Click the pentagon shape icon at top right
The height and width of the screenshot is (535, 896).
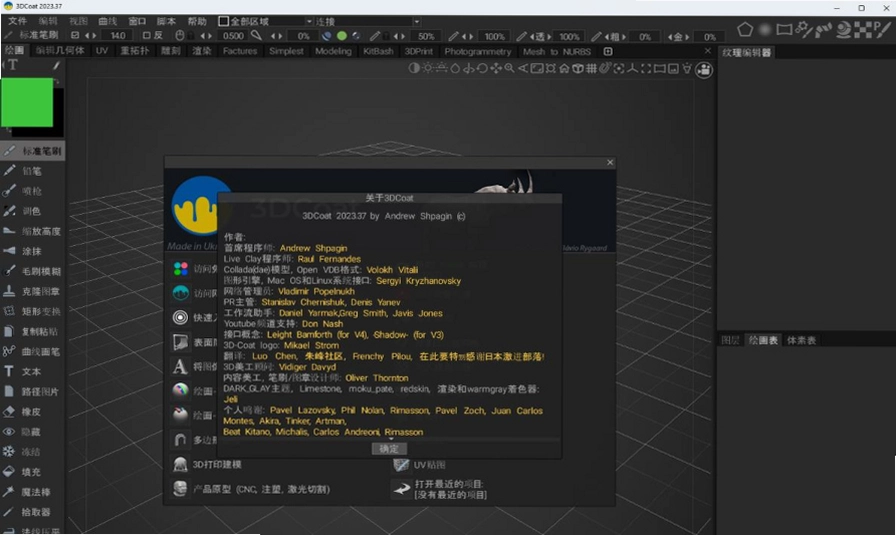pos(745,29)
